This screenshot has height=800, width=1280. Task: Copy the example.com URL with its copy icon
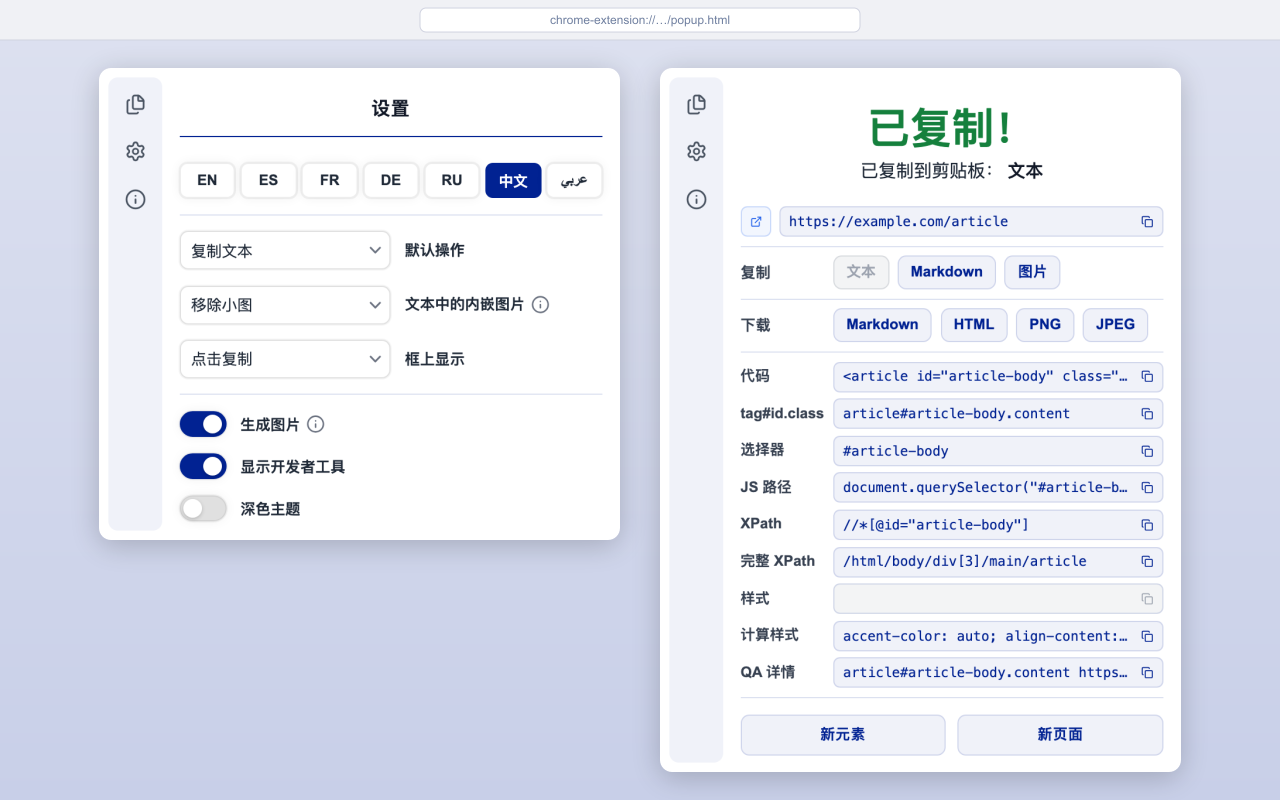coord(1147,222)
